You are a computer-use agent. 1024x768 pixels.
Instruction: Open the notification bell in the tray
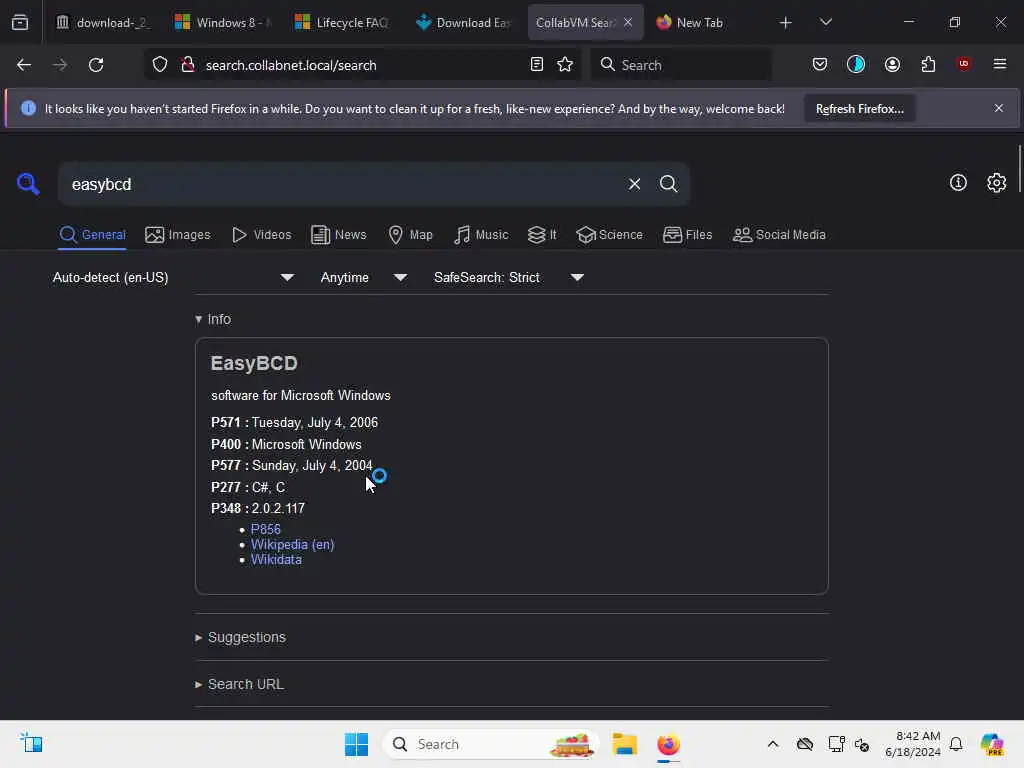956,744
